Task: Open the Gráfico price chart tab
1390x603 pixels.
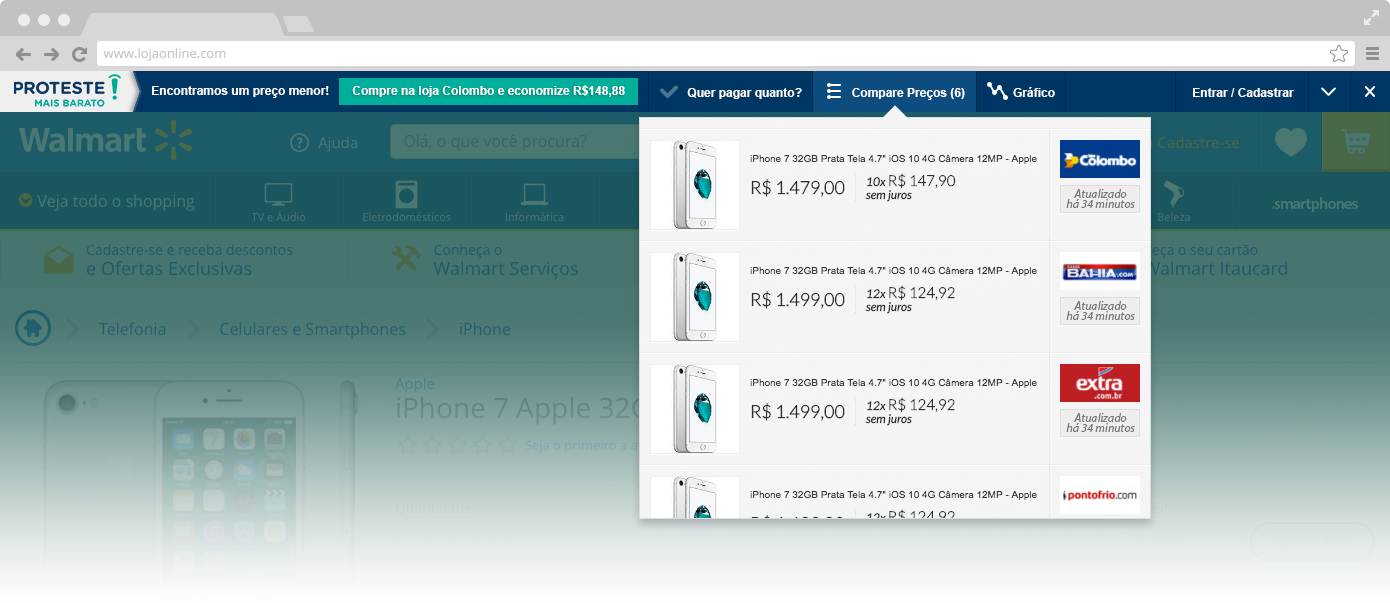Action: tap(1021, 92)
